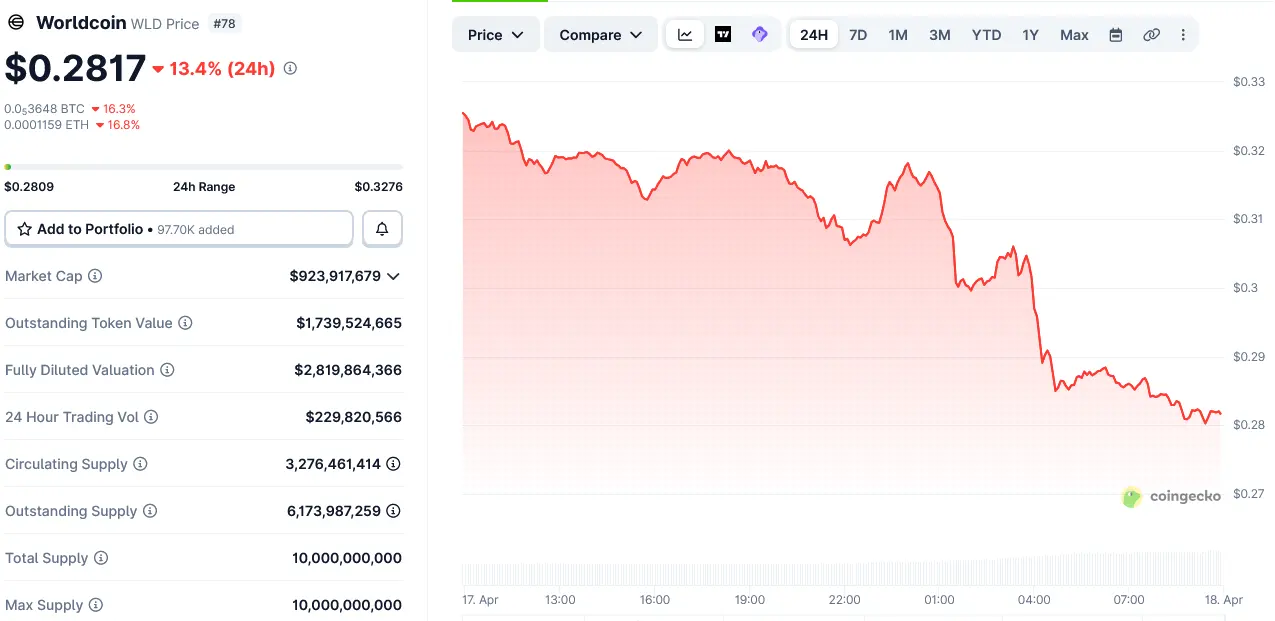The height and width of the screenshot is (621, 1275).
Task: Toggle the Add to Portfolio star
Action: pyautogui.click(x=22, y=228)
